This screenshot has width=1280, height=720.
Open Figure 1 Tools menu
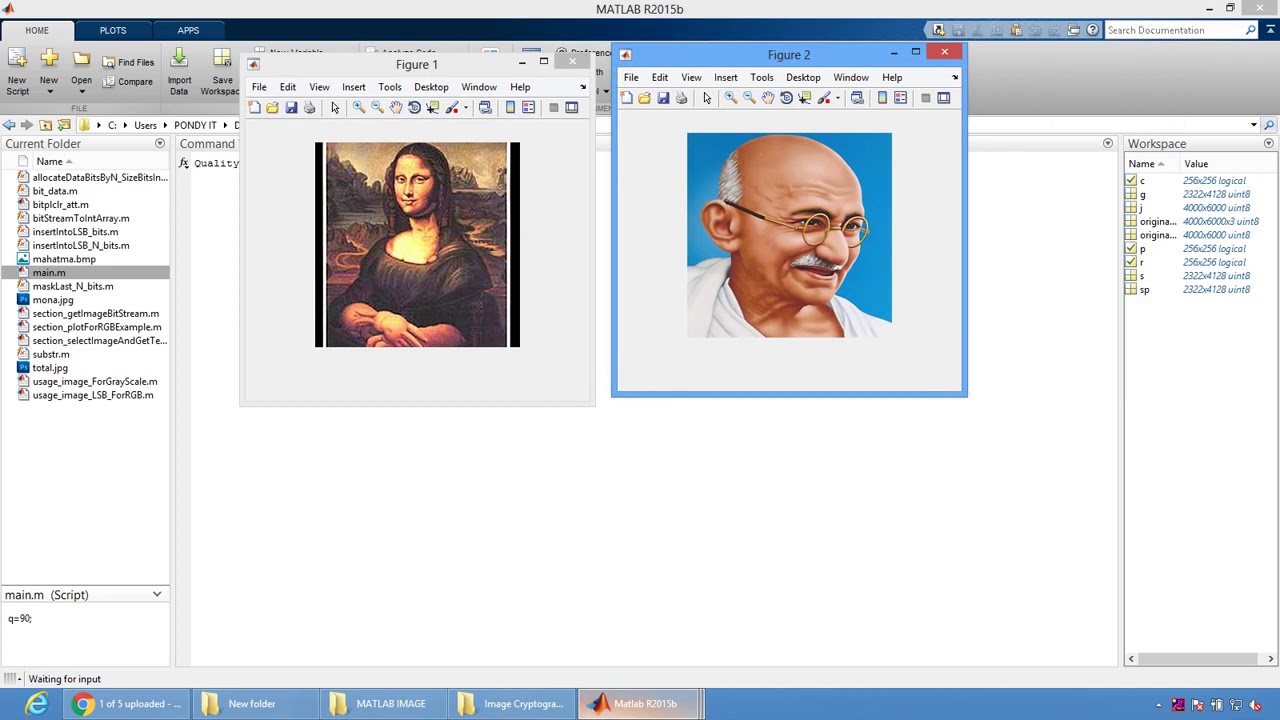390,87
